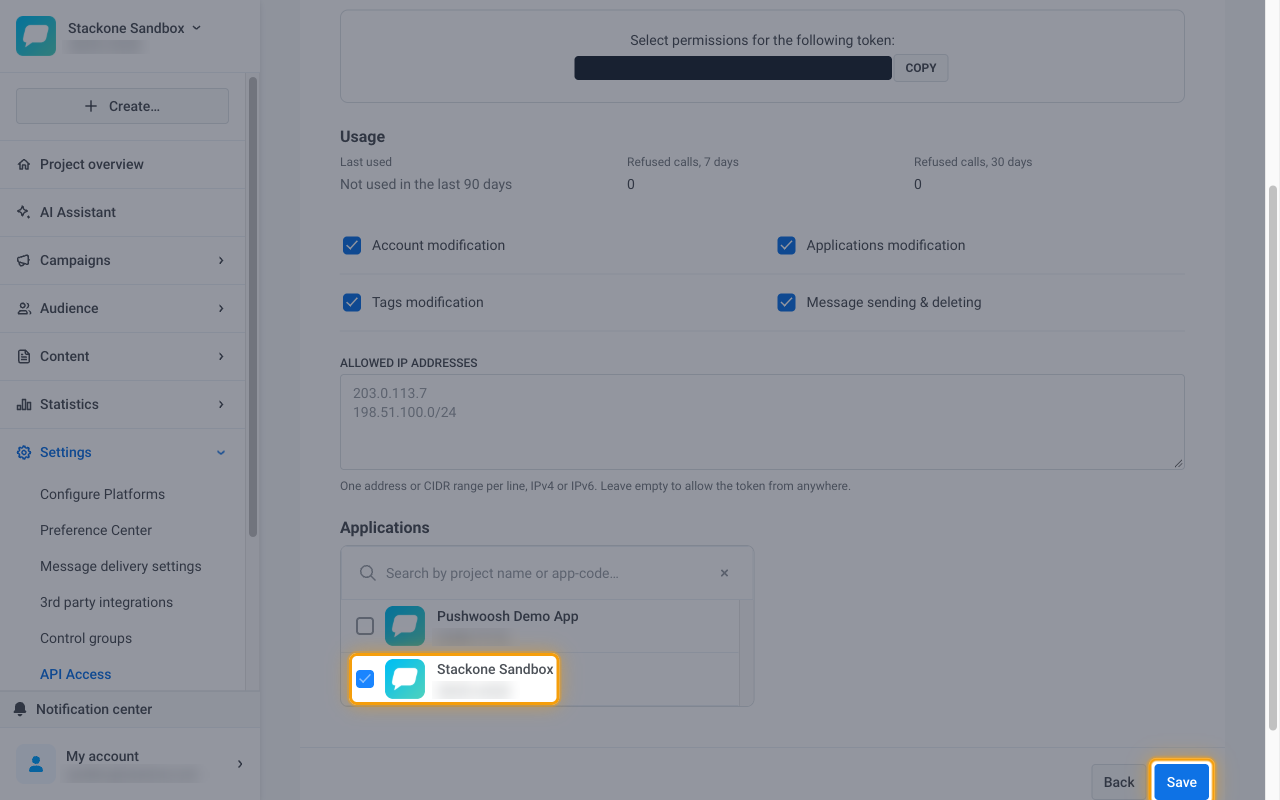Click the AI Assistant sparkle icon
This screenshot has height=800, width=1280.
tap(24, 212)
